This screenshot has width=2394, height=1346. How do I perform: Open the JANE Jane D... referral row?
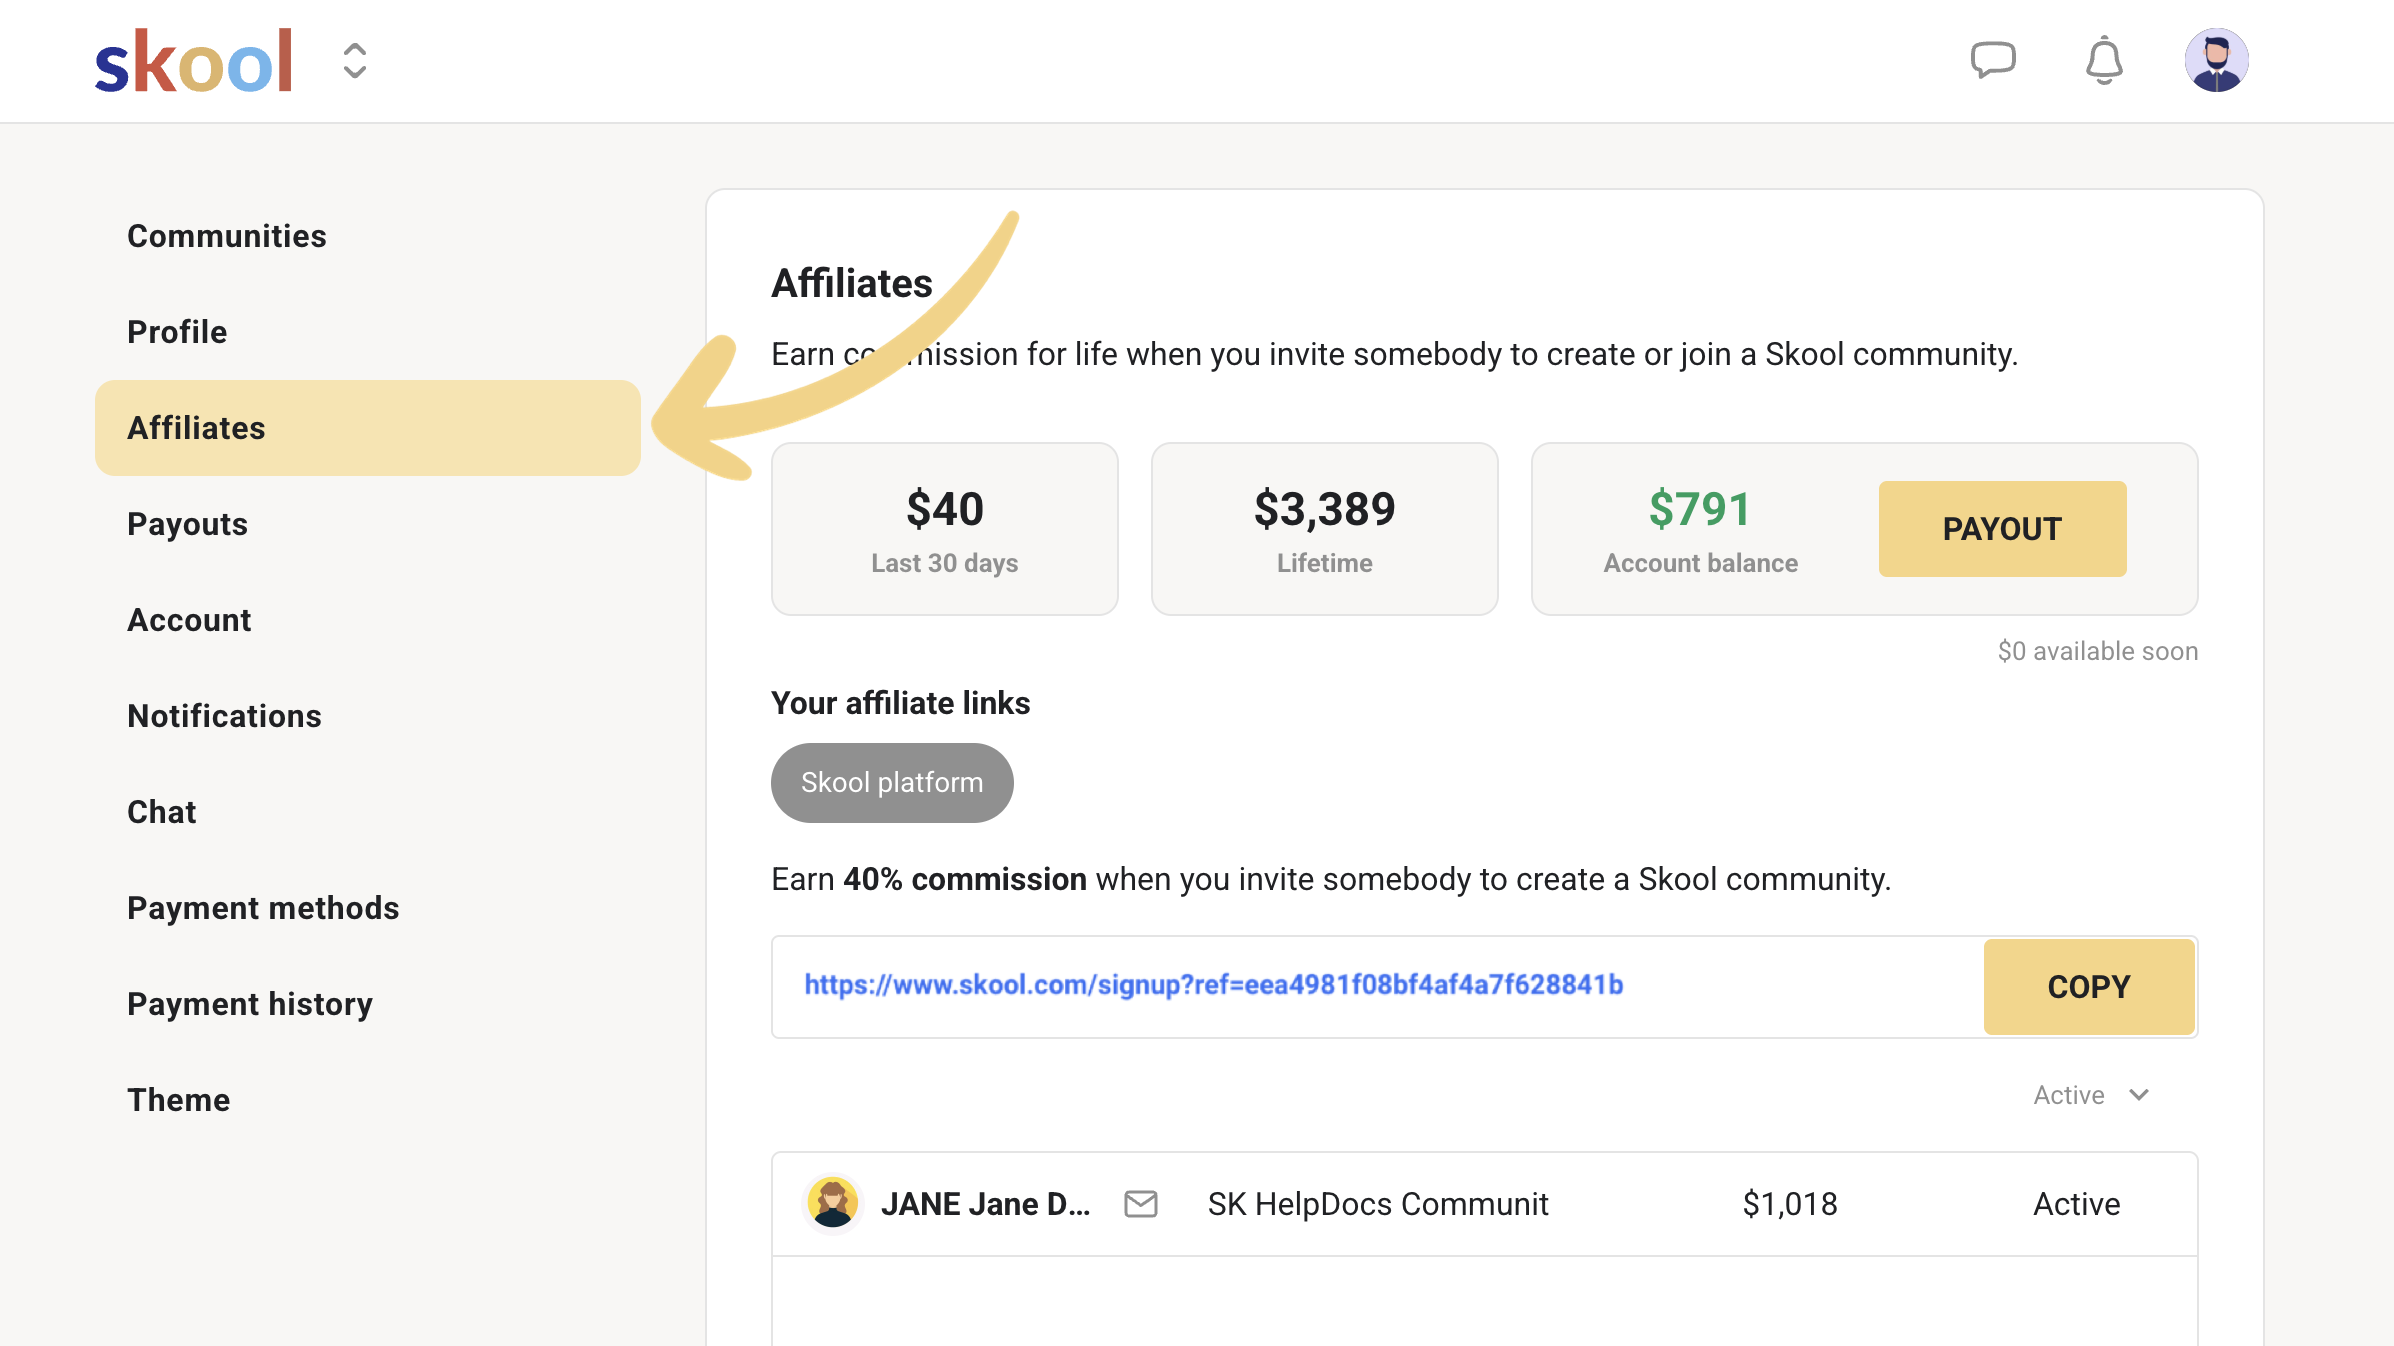click(x=984, y=1204)
